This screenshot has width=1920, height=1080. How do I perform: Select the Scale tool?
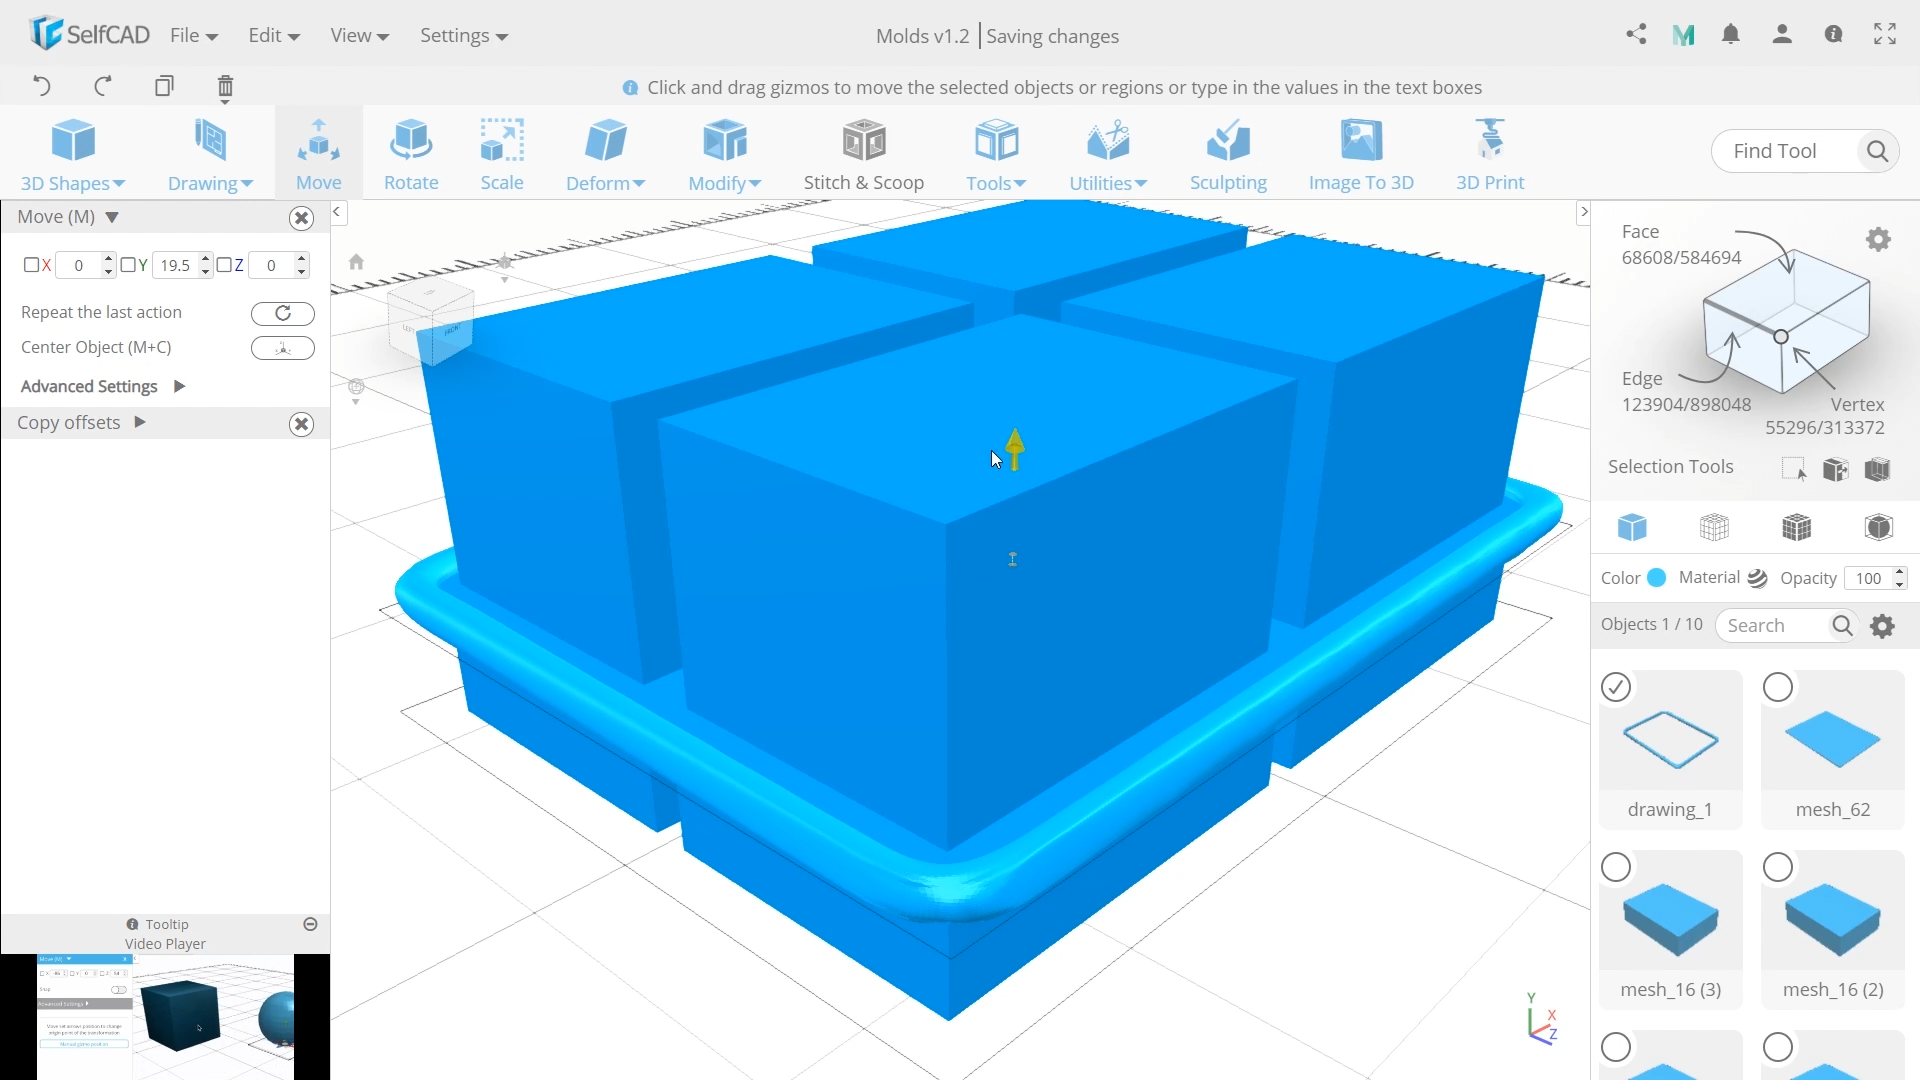pyautogui.click(x=502, y=155)
